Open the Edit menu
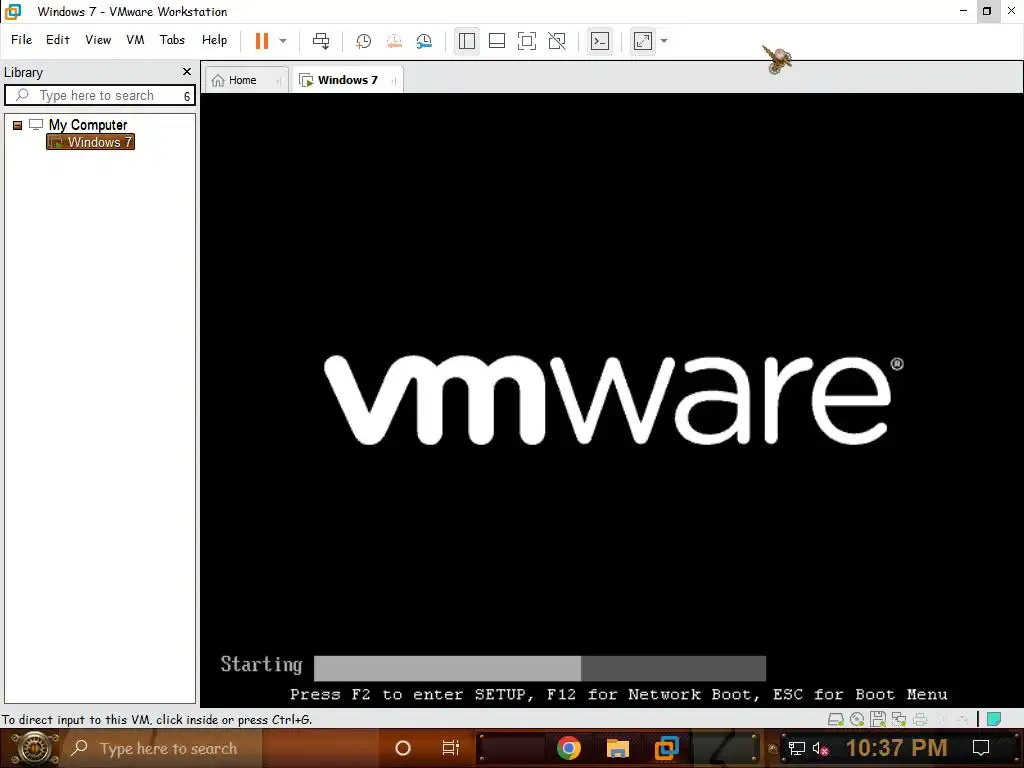 [x=57, y=40]
